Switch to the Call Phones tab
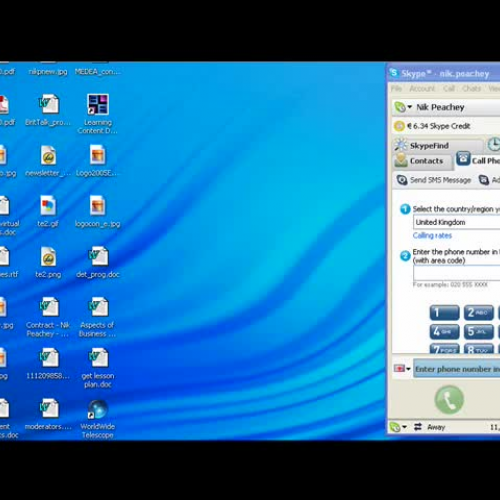500x500 pixels. tap(478, 160)
